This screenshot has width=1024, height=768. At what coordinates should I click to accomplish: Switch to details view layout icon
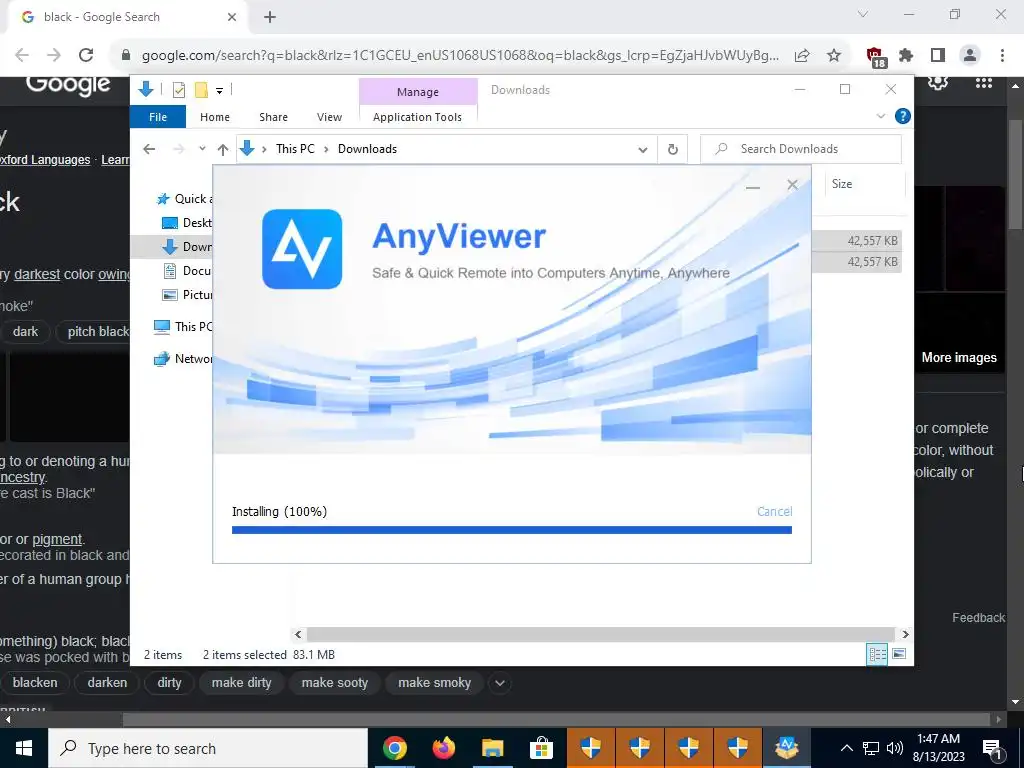[877, 654]
